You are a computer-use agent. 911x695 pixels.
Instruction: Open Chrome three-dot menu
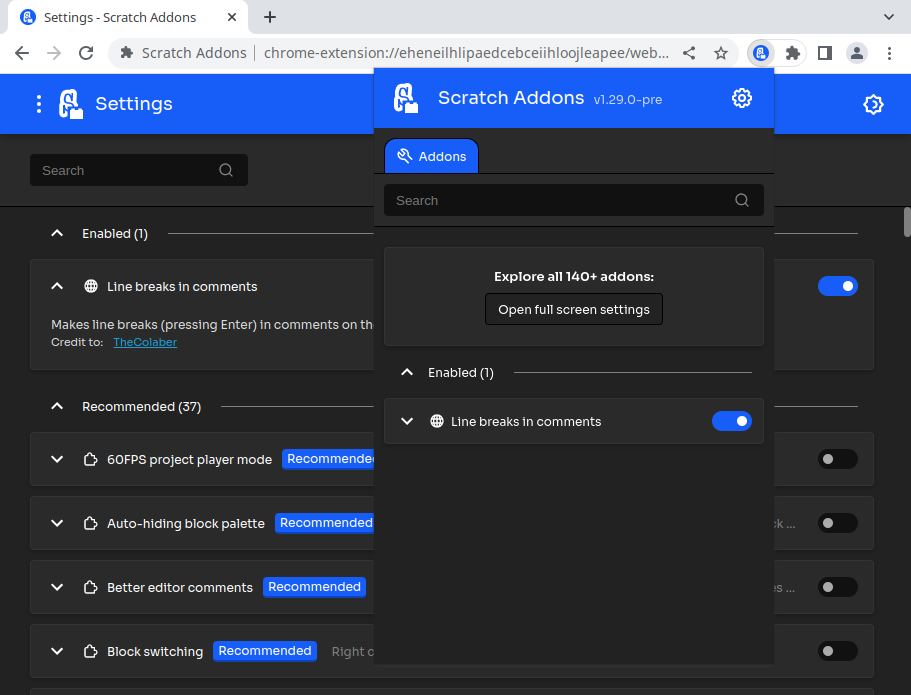point(889,53)
